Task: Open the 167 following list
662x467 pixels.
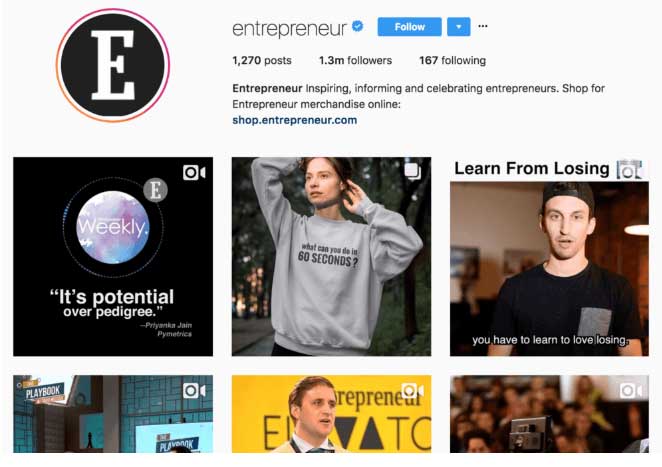Action: coord(453,60)
